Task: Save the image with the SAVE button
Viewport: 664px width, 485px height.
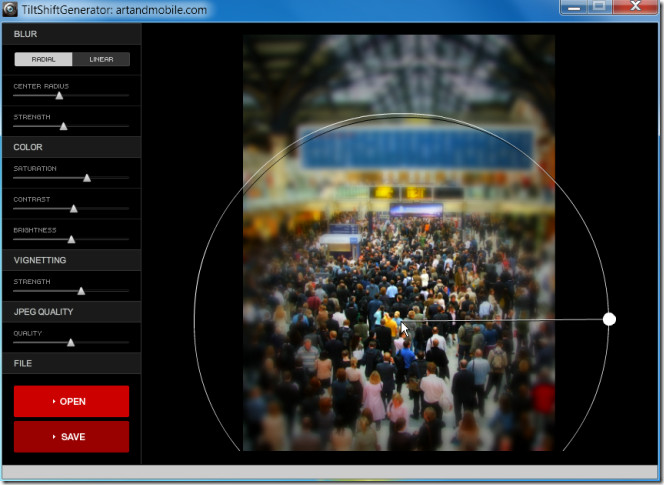Action: point(72,437)
